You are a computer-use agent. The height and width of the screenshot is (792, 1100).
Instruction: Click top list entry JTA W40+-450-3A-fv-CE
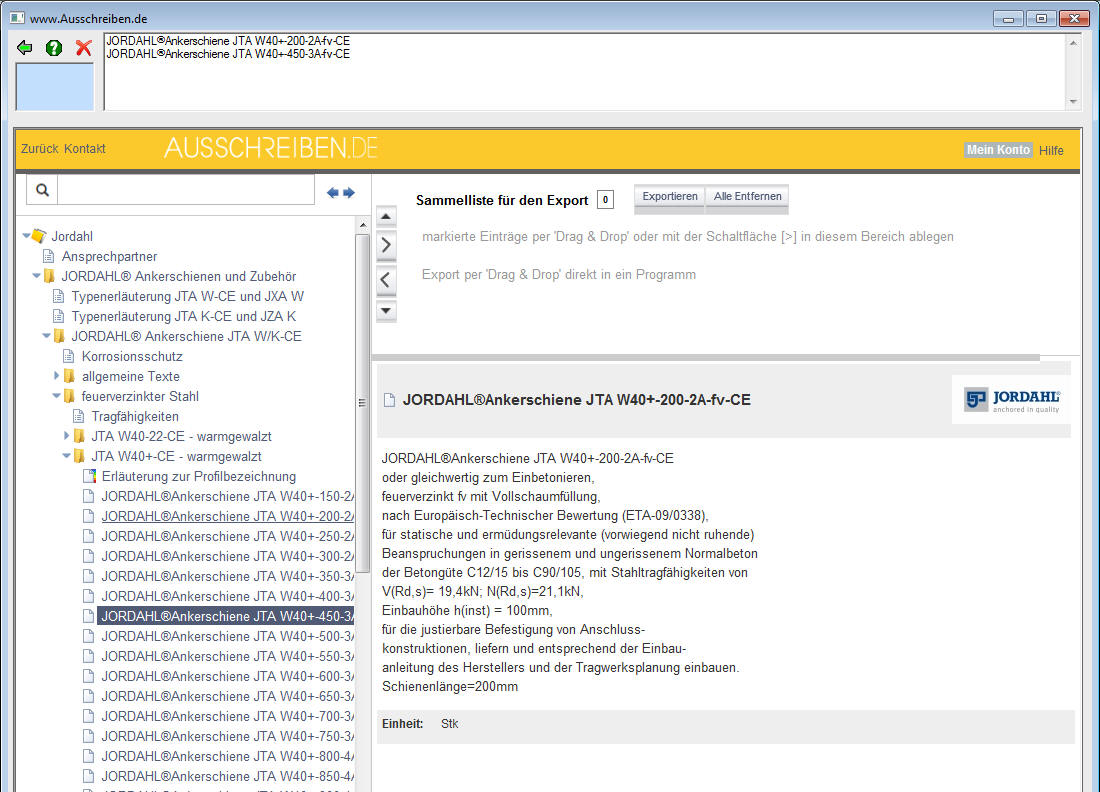[x=228, y=54]
